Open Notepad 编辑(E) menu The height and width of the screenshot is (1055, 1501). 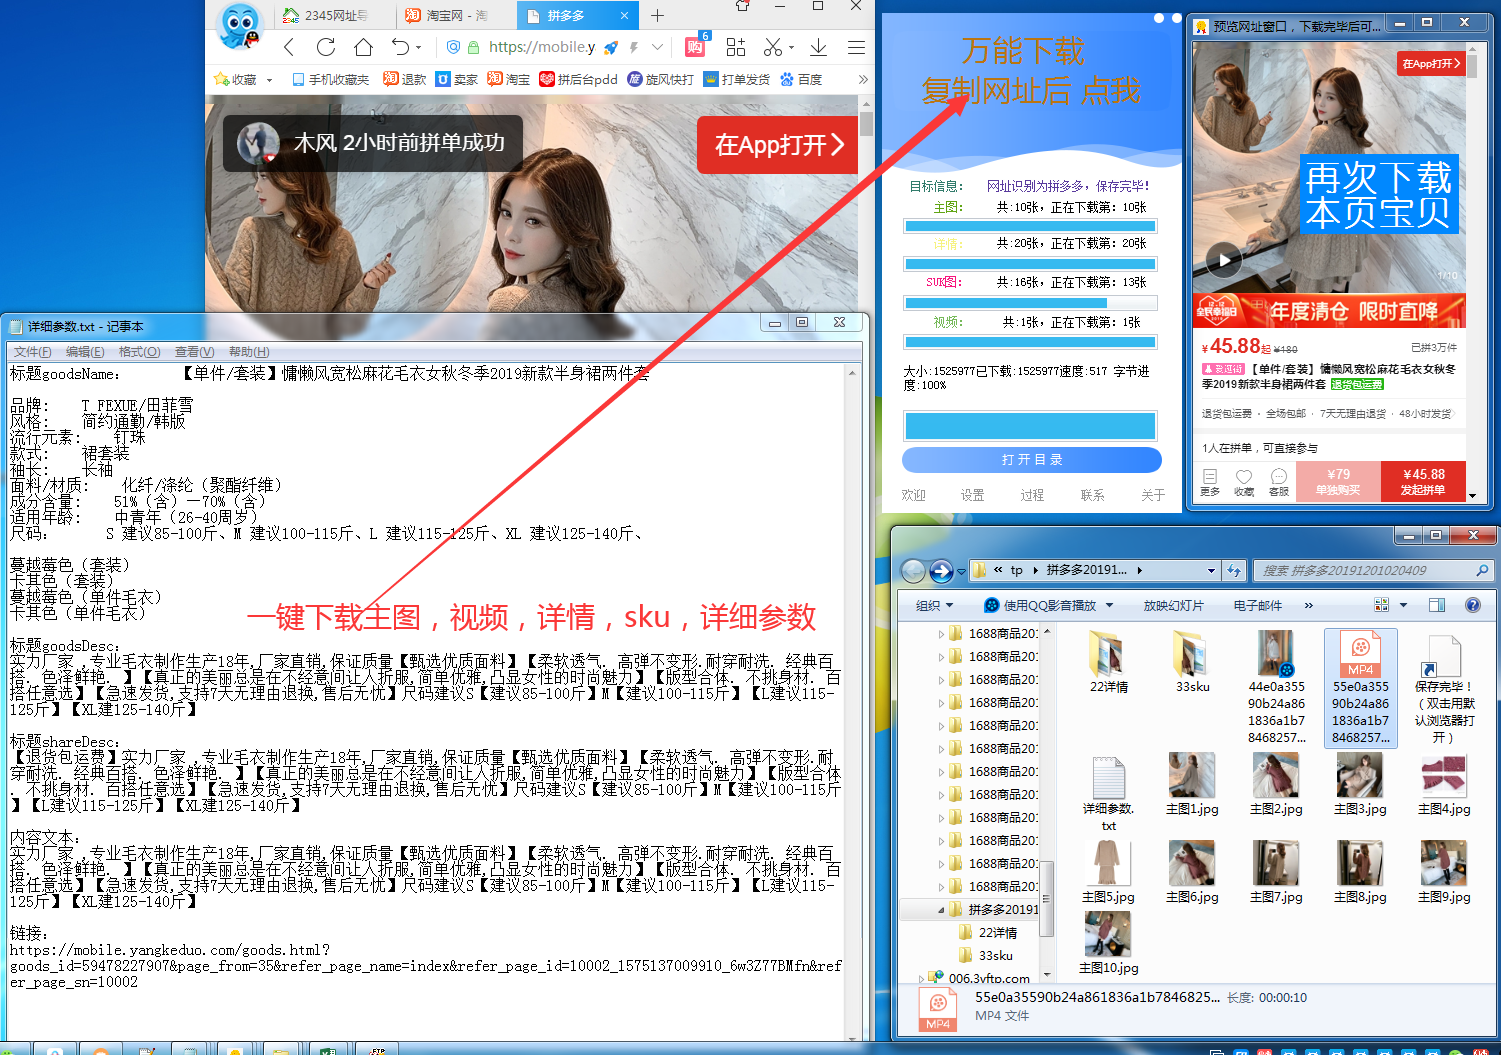coord(85,352)
